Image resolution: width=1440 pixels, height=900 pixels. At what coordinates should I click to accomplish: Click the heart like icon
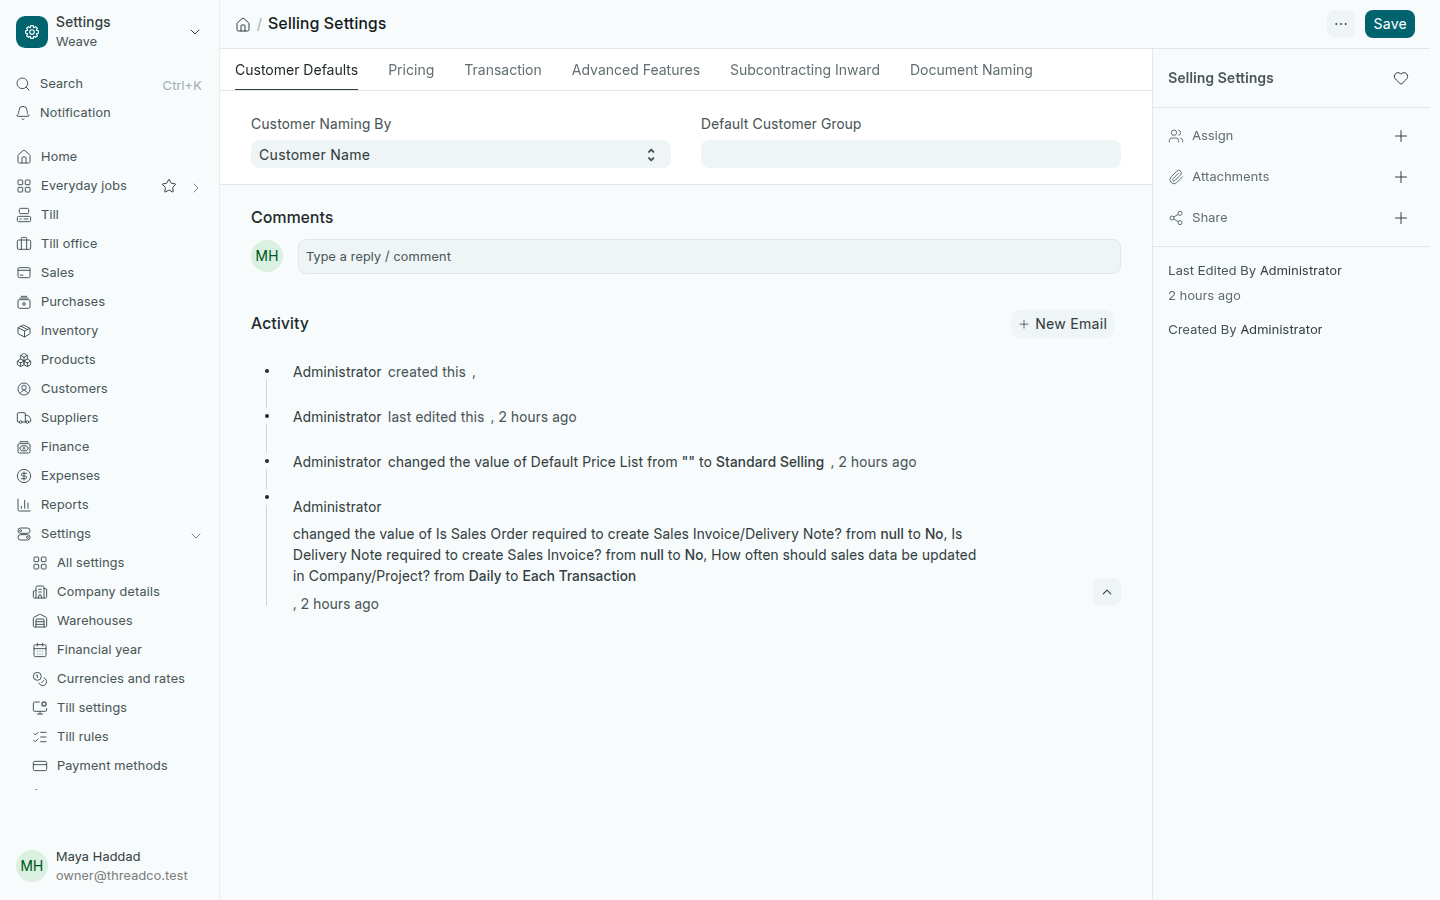(1401, 78)
